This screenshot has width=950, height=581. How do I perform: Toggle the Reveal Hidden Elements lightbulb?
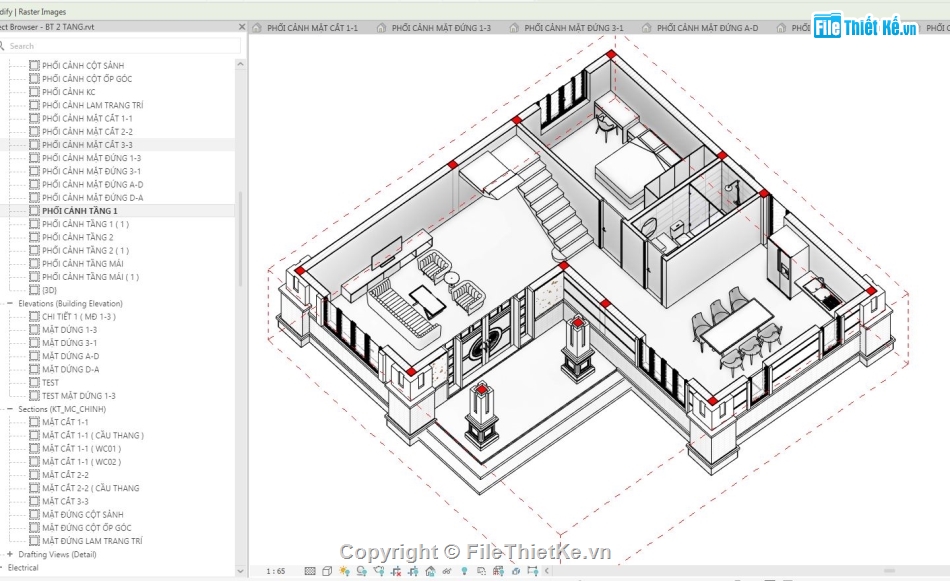pos(464,571)
